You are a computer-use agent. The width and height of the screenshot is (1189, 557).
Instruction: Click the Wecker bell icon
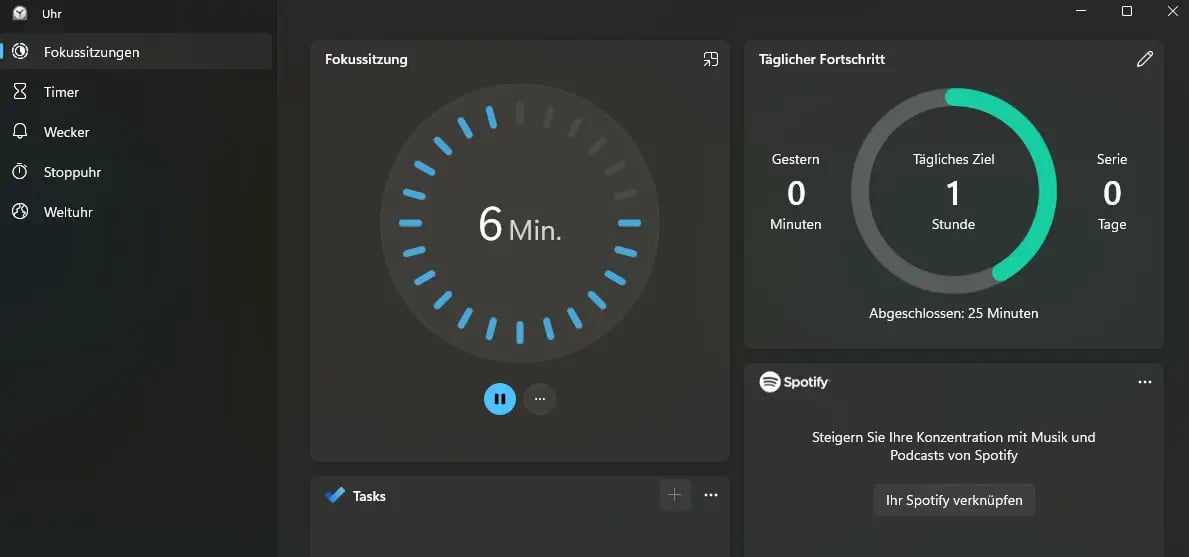(20, 132)
